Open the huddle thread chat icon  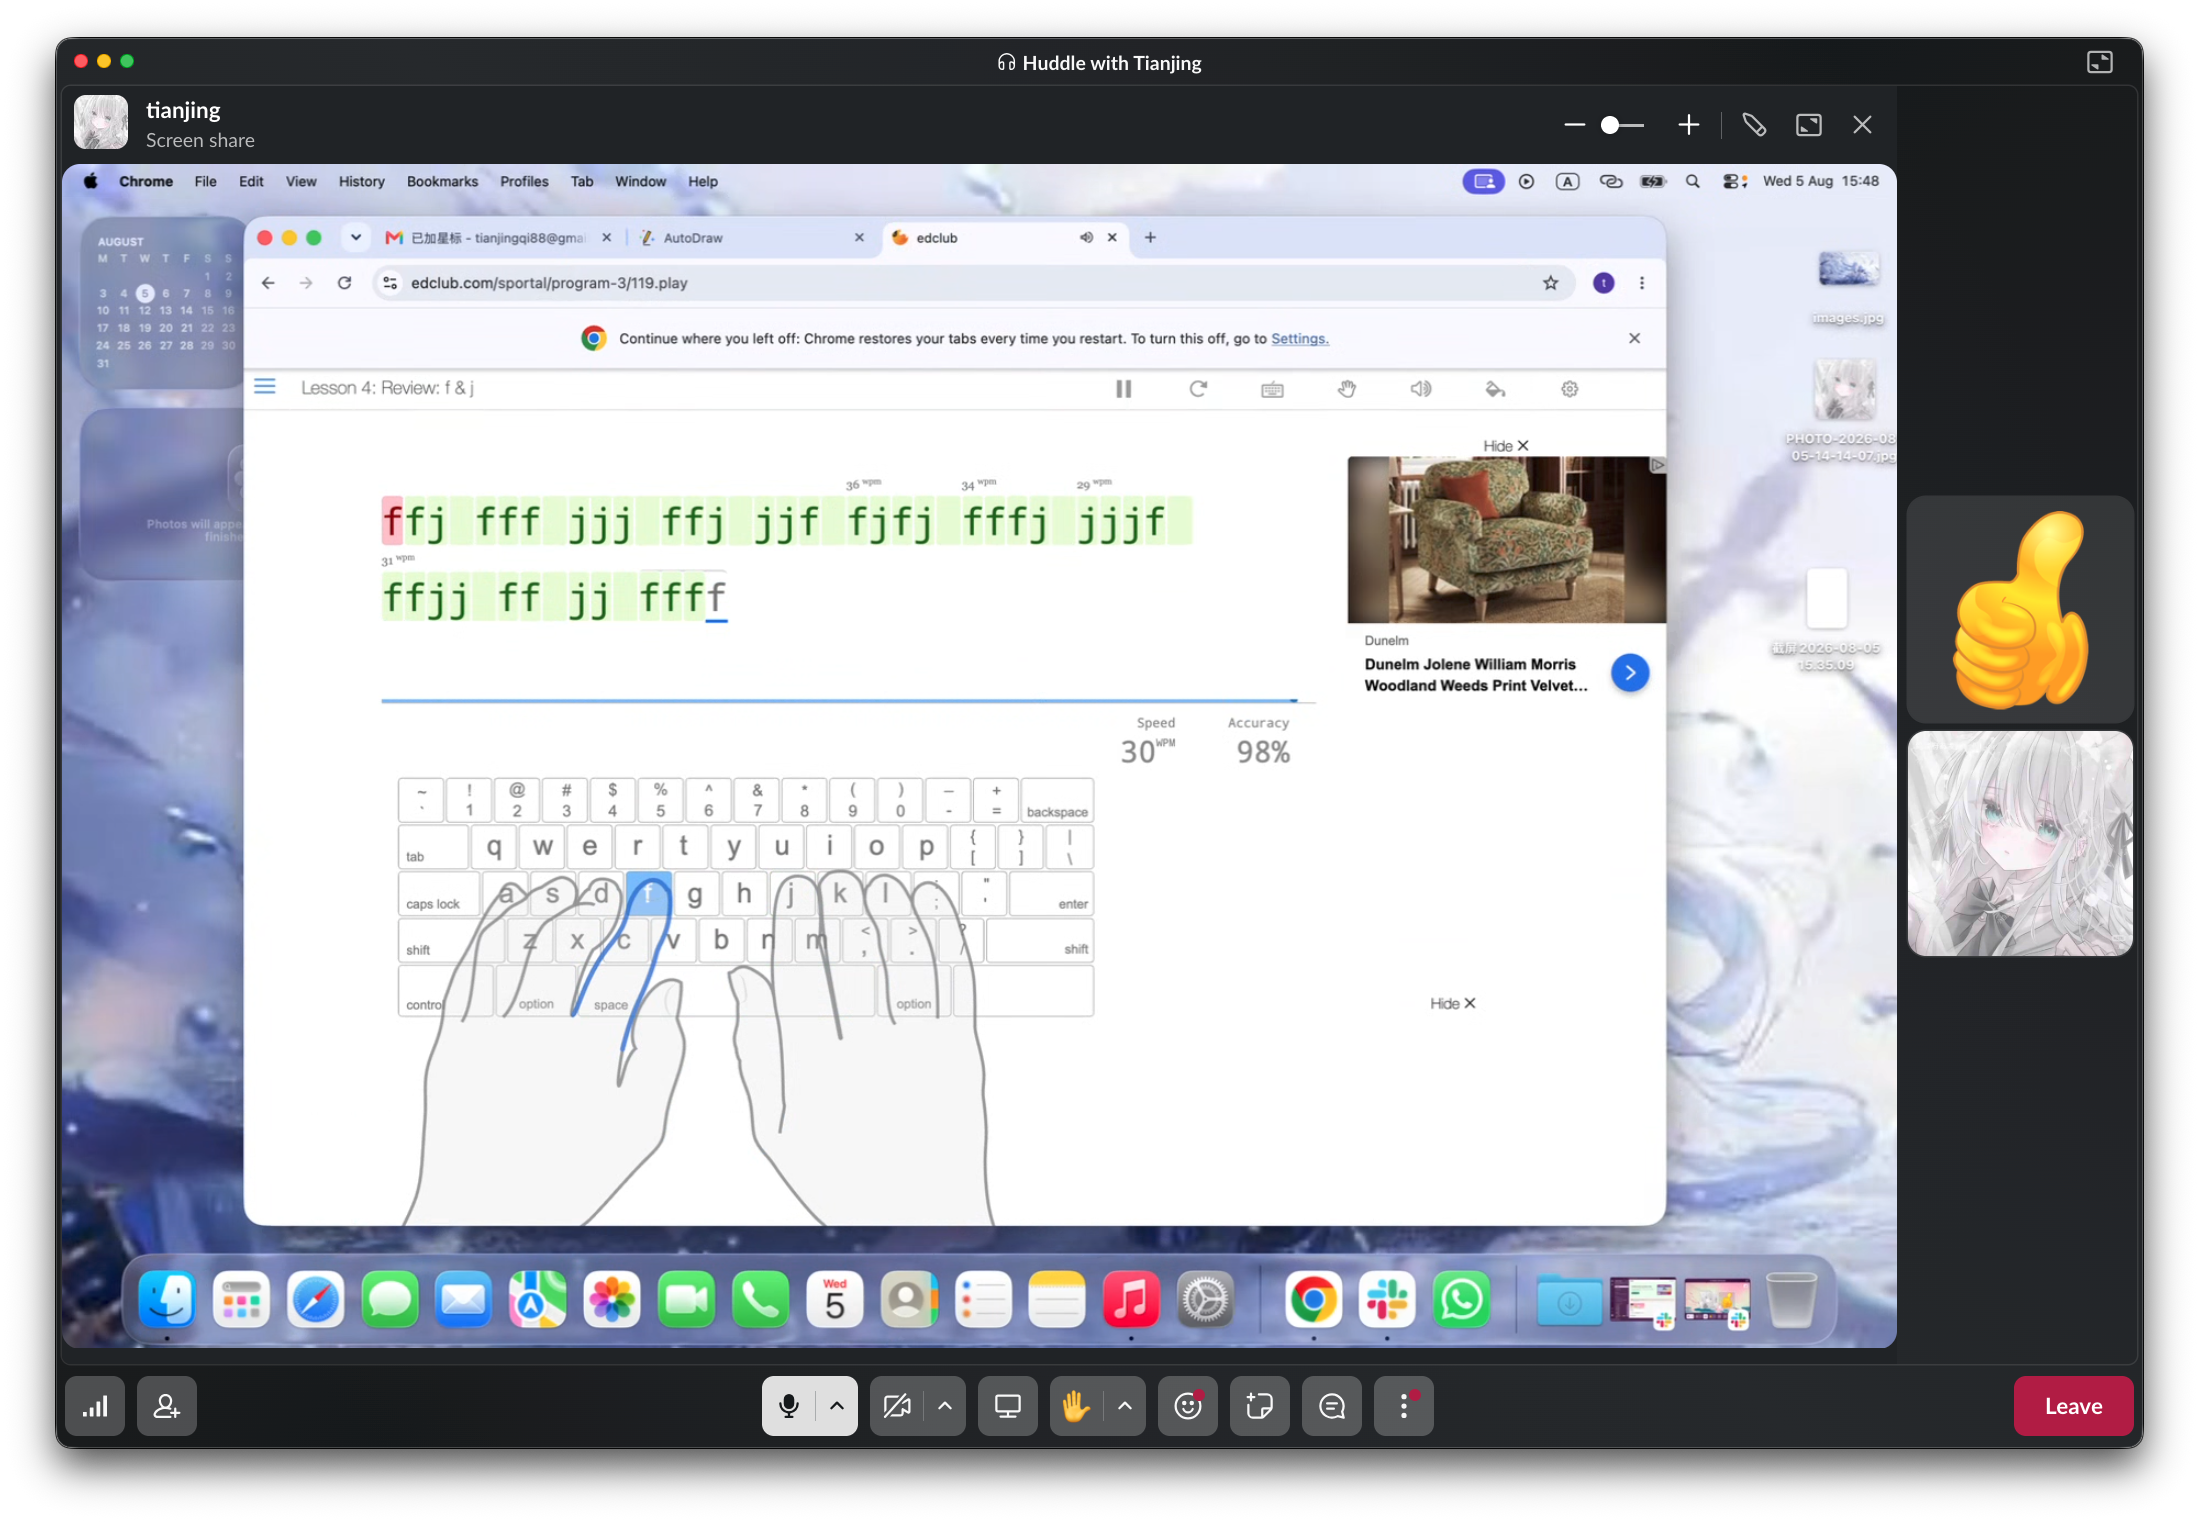point(1332,1407)
